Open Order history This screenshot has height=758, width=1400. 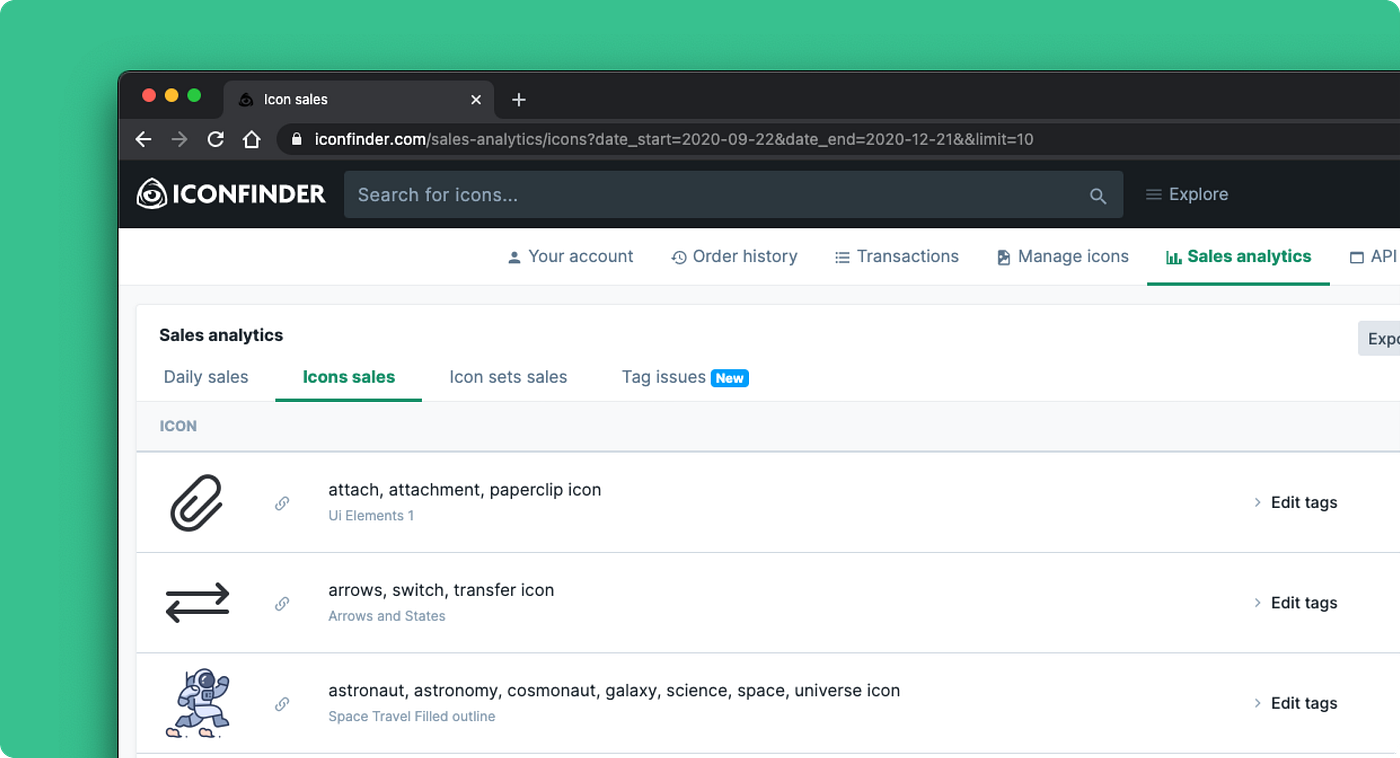pyautogui.click(x=734, y=256)
